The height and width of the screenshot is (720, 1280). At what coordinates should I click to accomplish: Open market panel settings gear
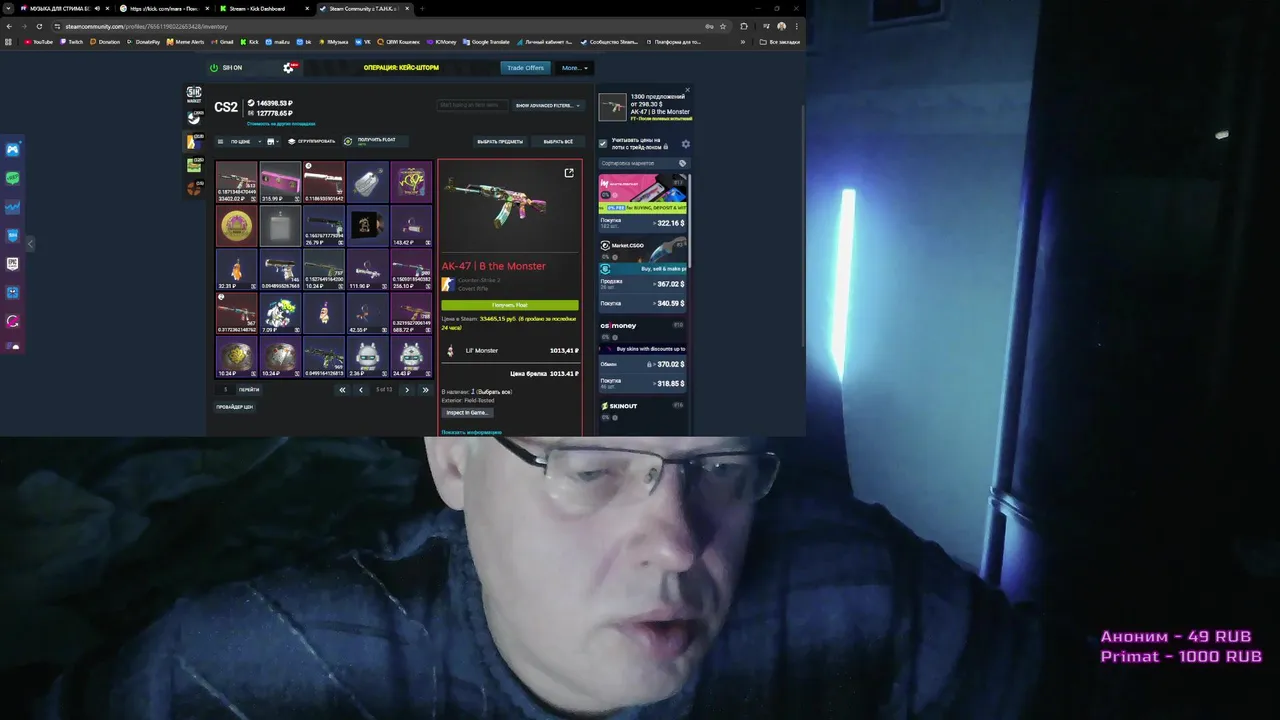(x=685, y=144)
